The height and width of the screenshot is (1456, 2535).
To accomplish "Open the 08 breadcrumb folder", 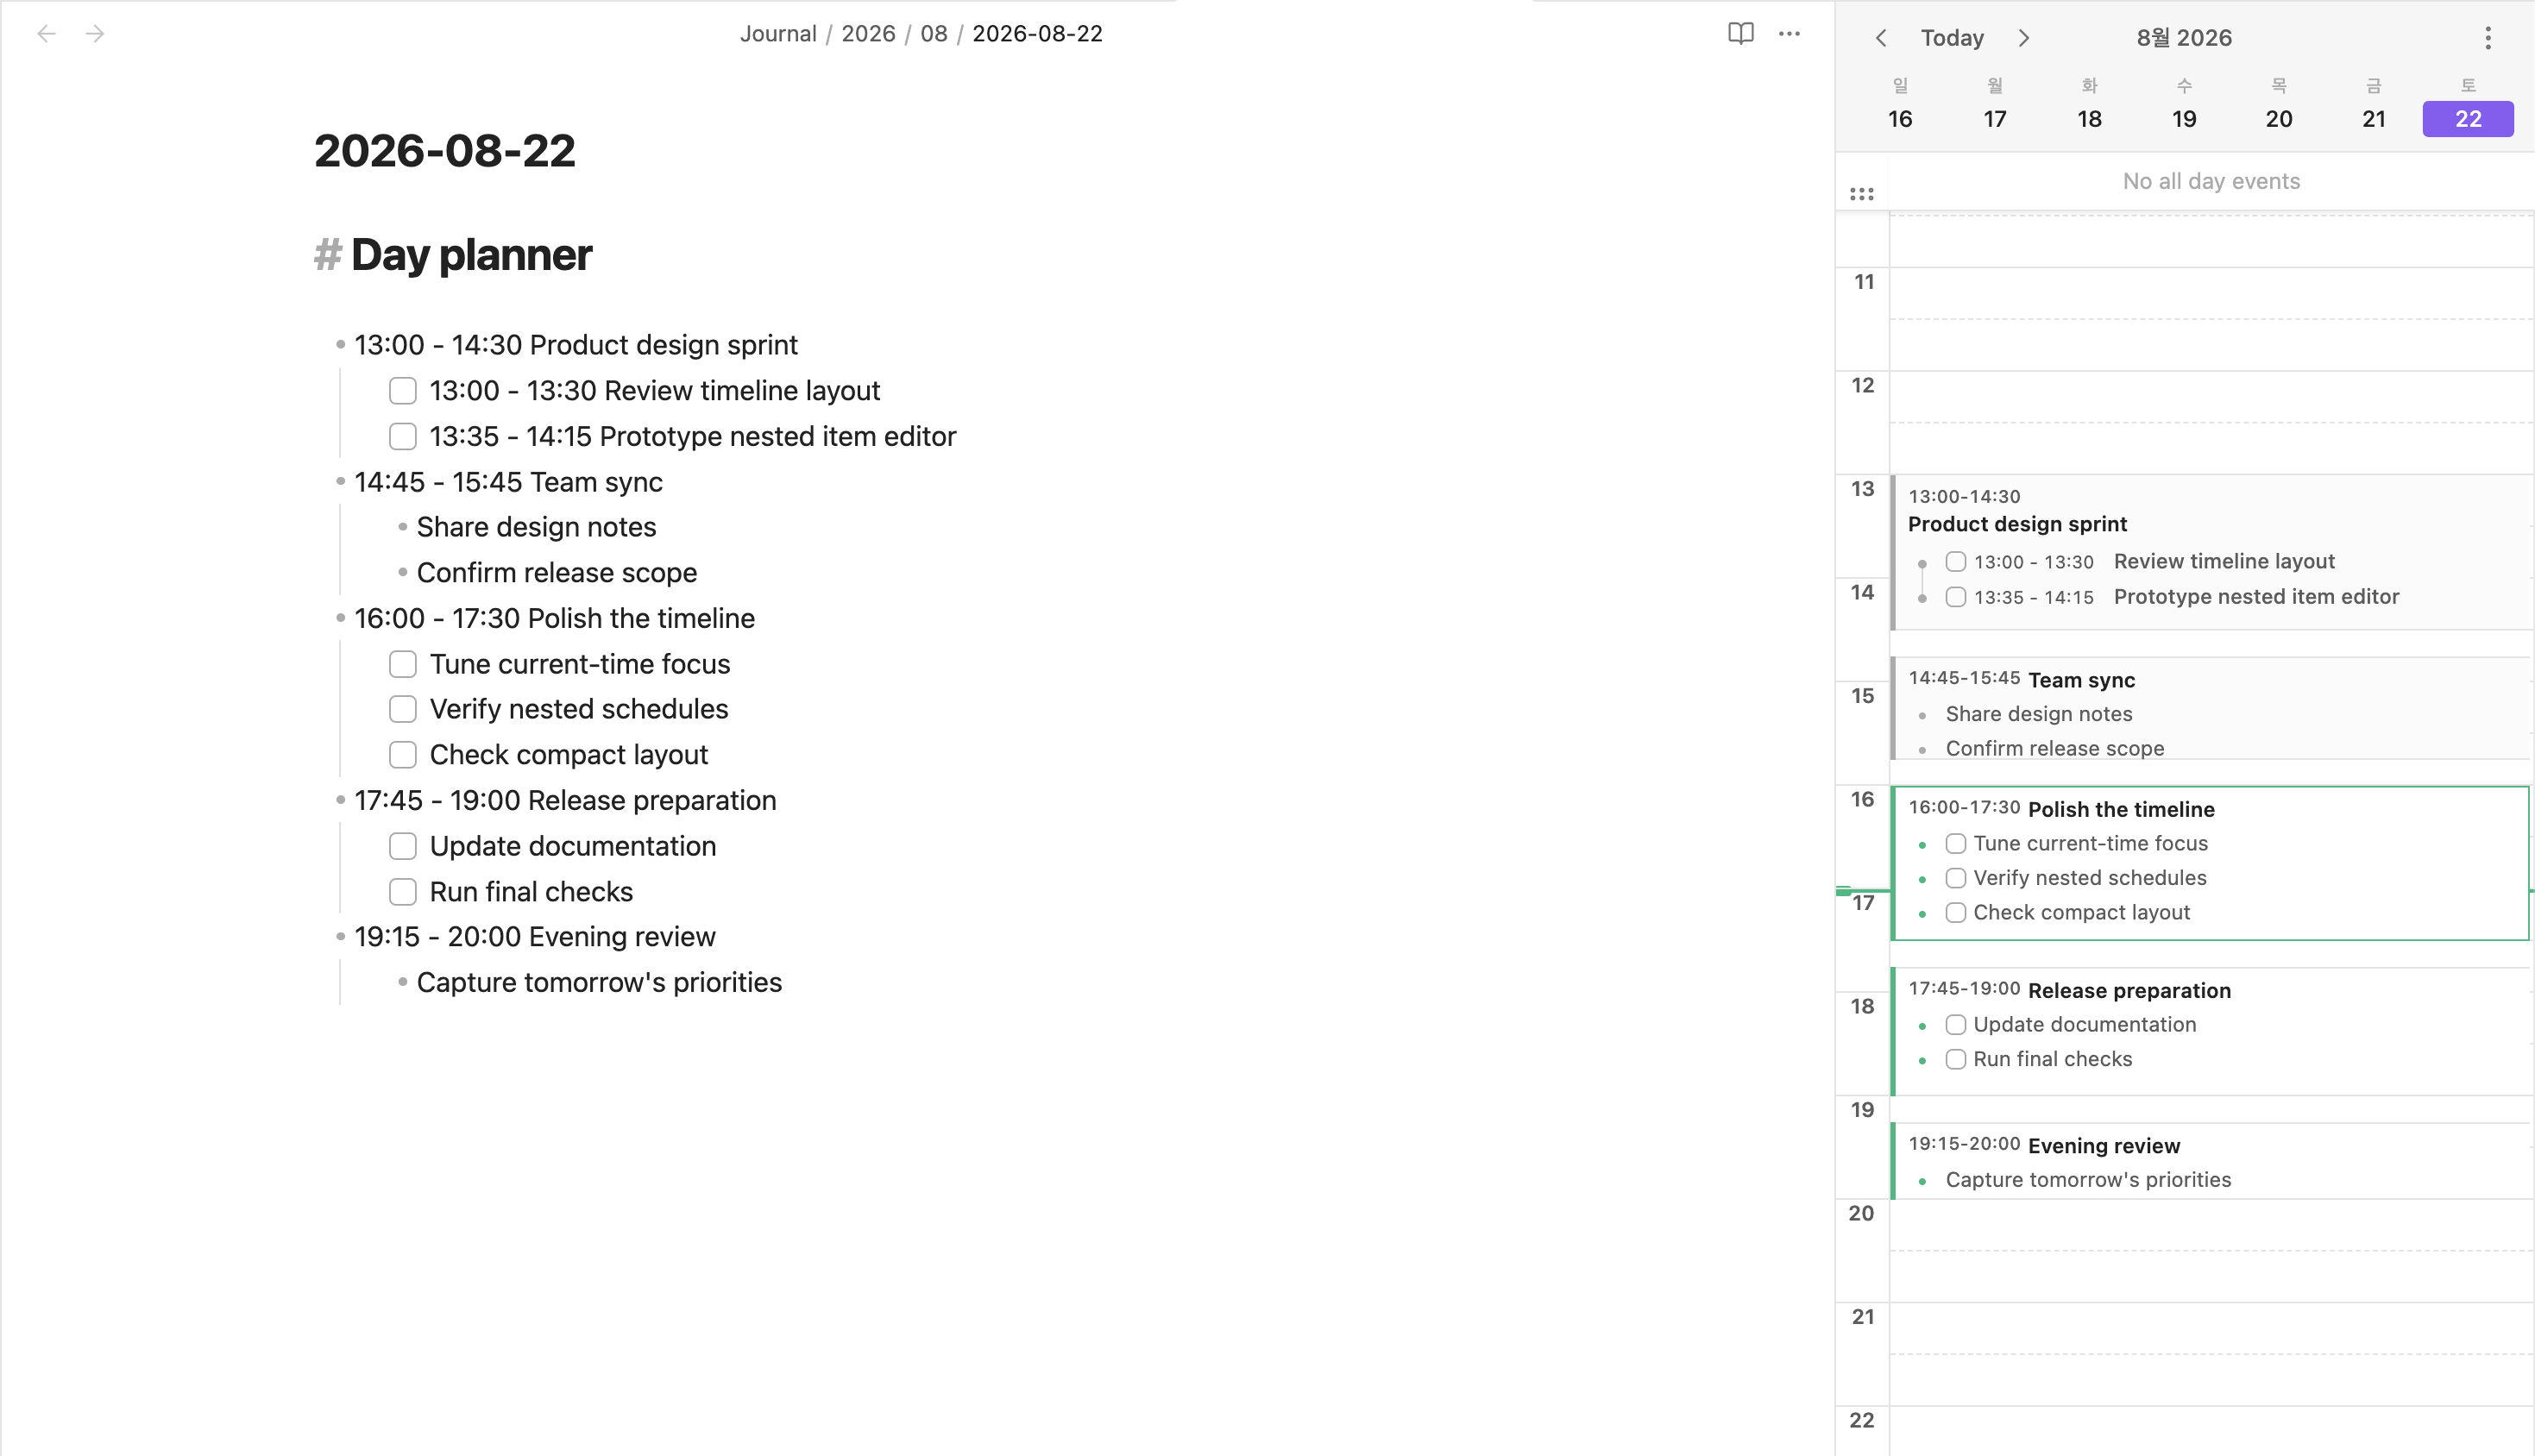I will [x=934, y=34].
